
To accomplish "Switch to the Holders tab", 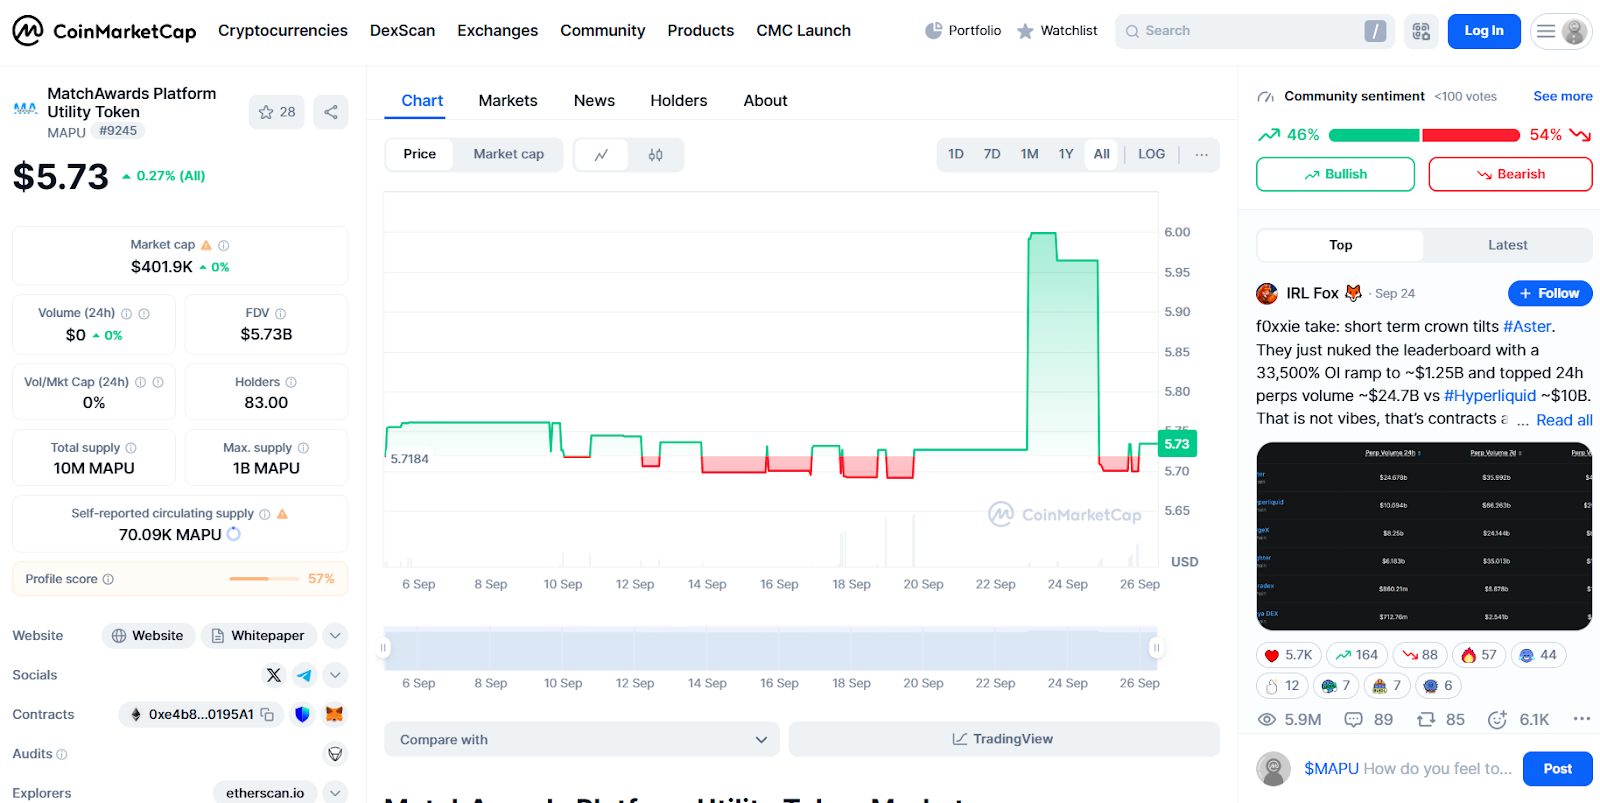I will coord(678,100).
